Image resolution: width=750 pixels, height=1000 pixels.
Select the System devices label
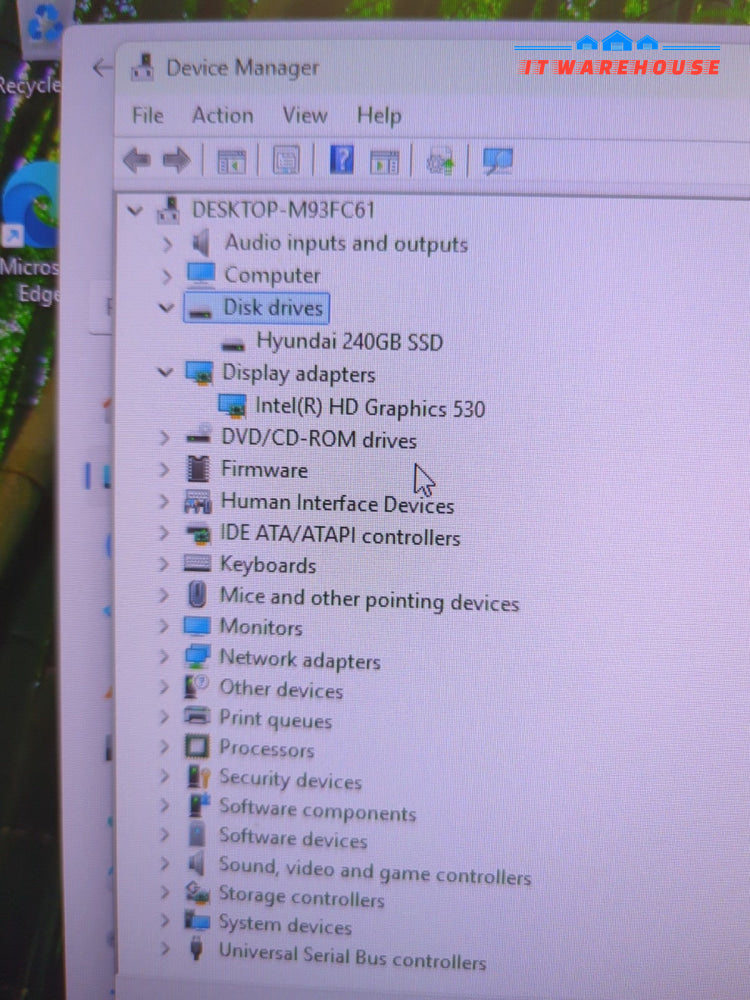[285, 924]
